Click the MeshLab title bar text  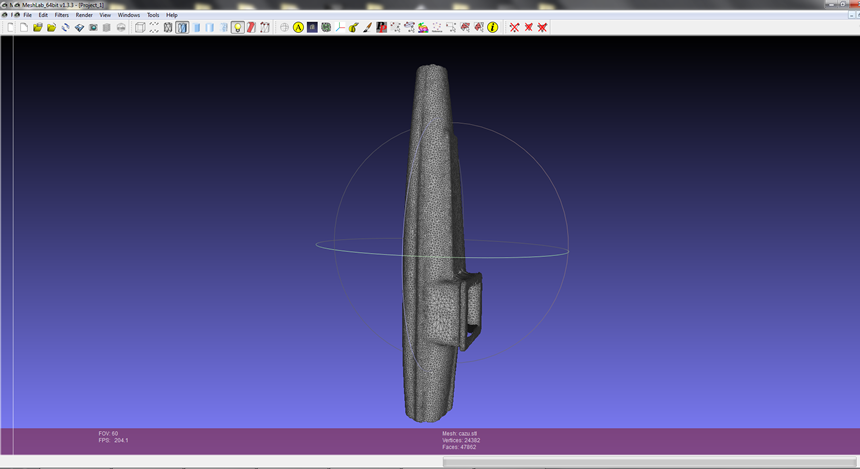pos(63,5)
